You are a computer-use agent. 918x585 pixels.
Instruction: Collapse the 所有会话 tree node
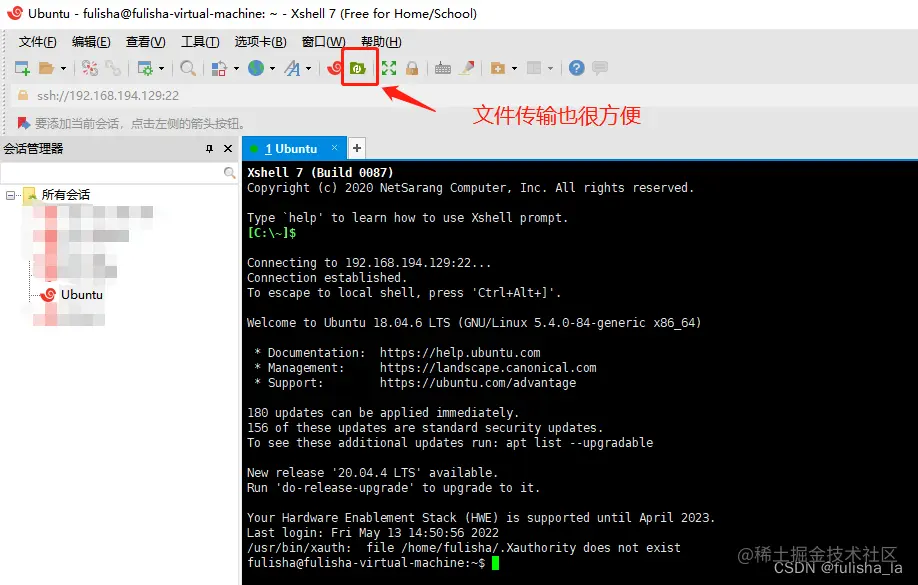10,195
